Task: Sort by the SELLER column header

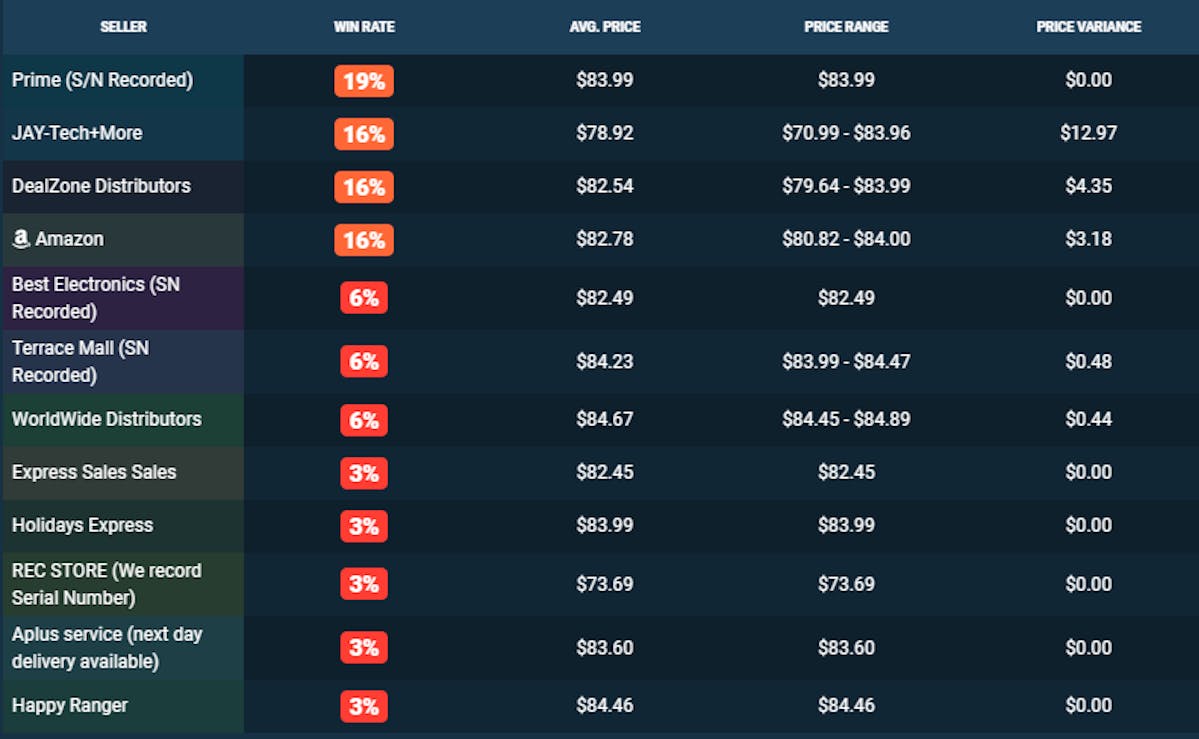Action: (123, 27)
